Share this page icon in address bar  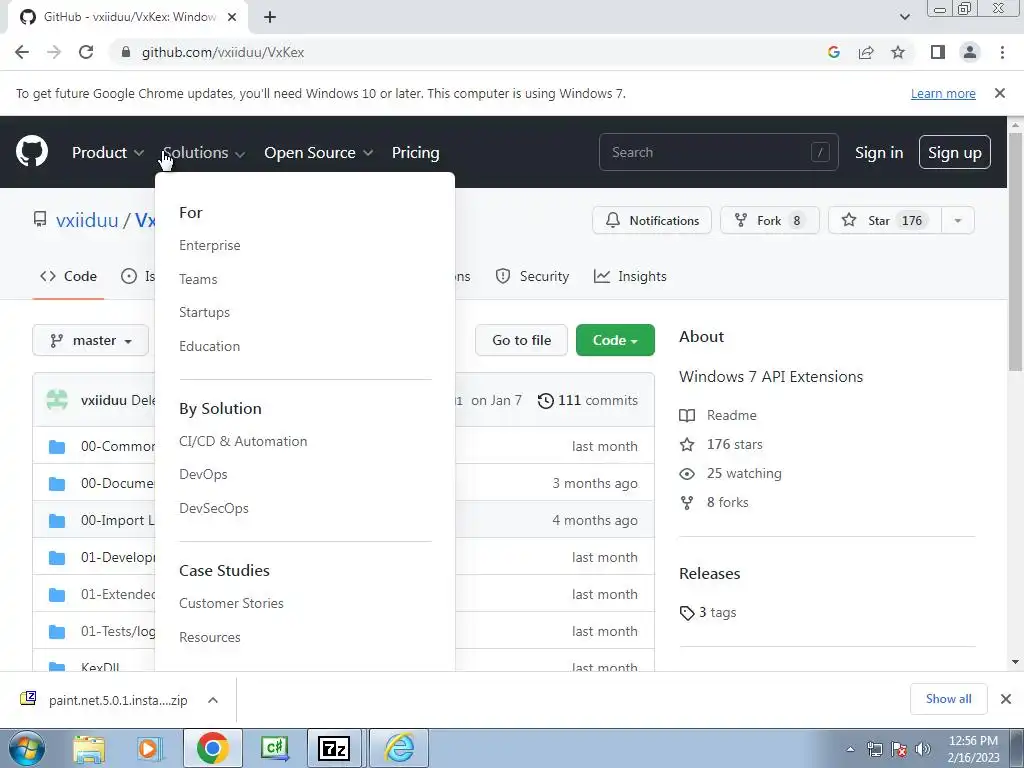866,52
